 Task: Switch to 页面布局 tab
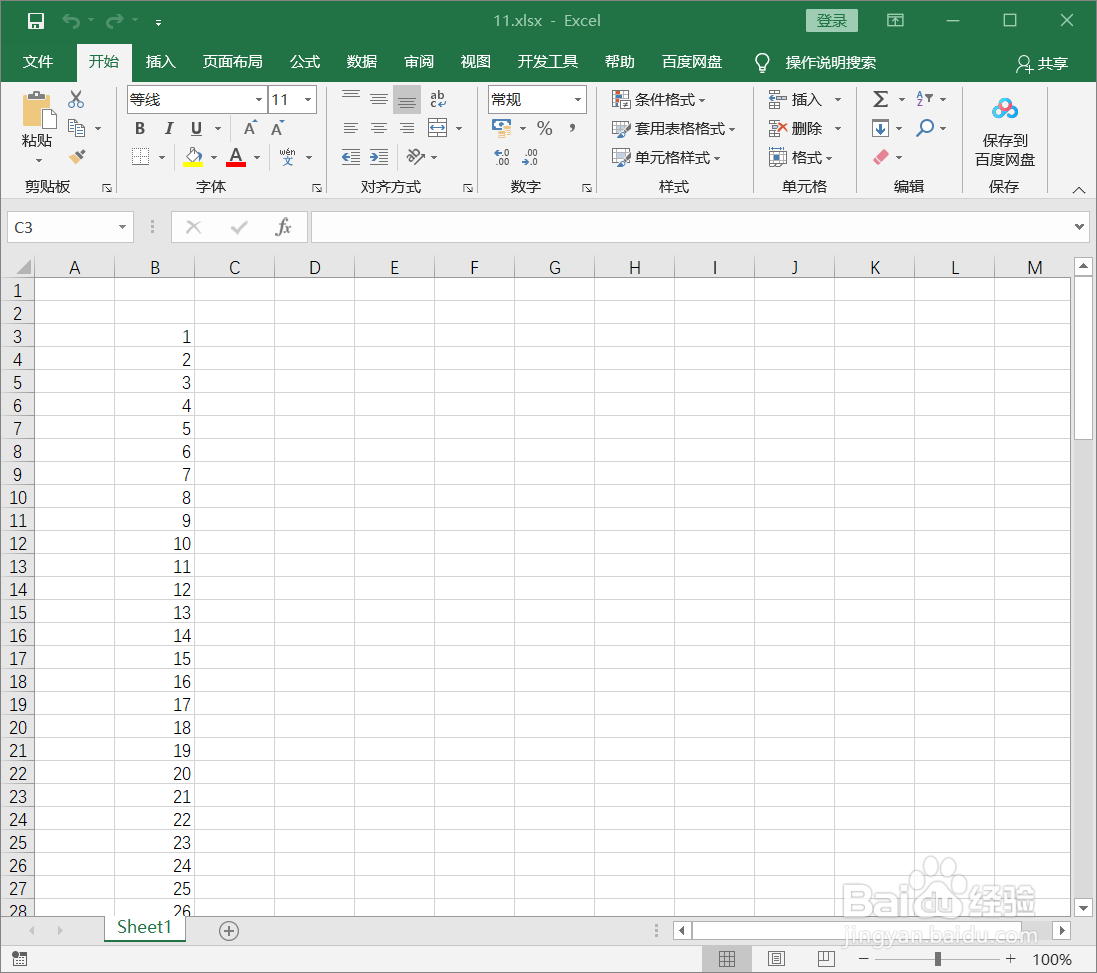click(232, 62)
